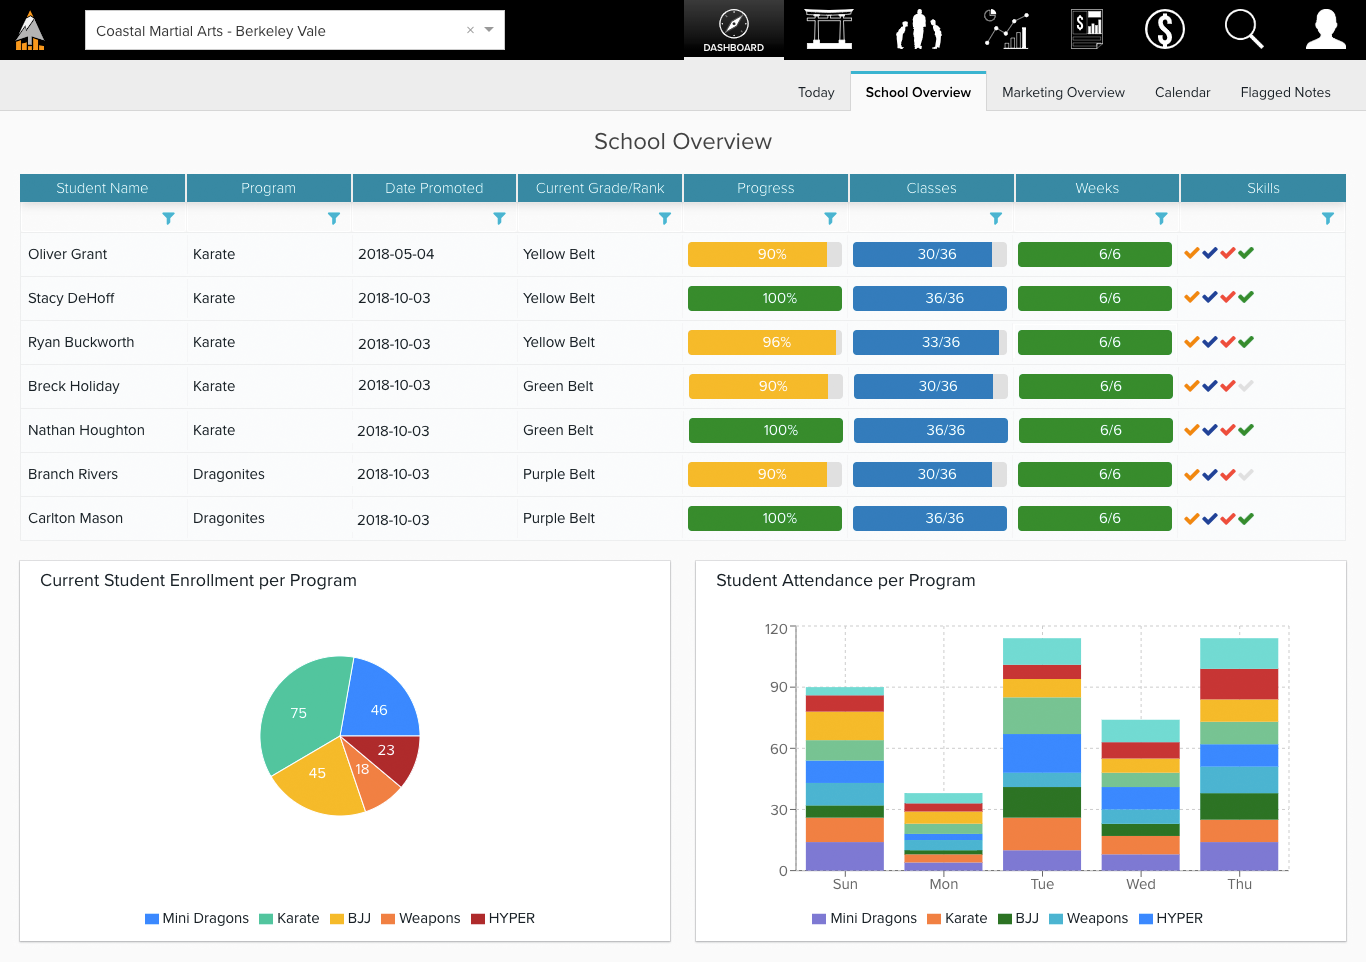Image resolution: width=1366 pixels, height=962 pixels.
Task: Switch to the Marketing Overview tab
Action: tap(1063, 92)
